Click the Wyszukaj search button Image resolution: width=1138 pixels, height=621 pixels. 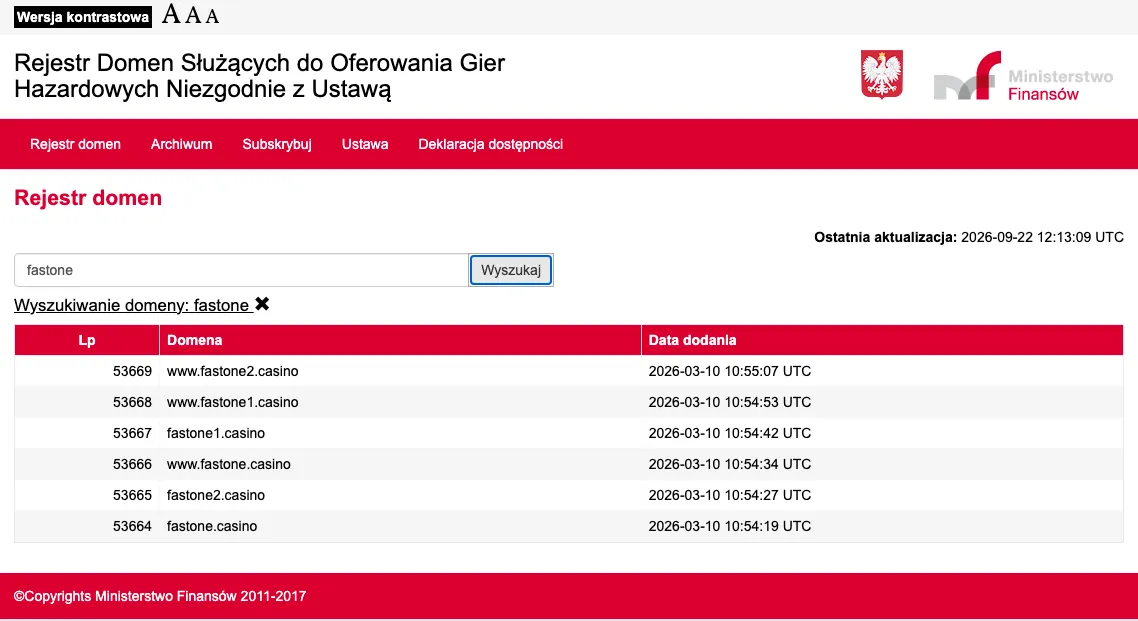click(511, 270)
